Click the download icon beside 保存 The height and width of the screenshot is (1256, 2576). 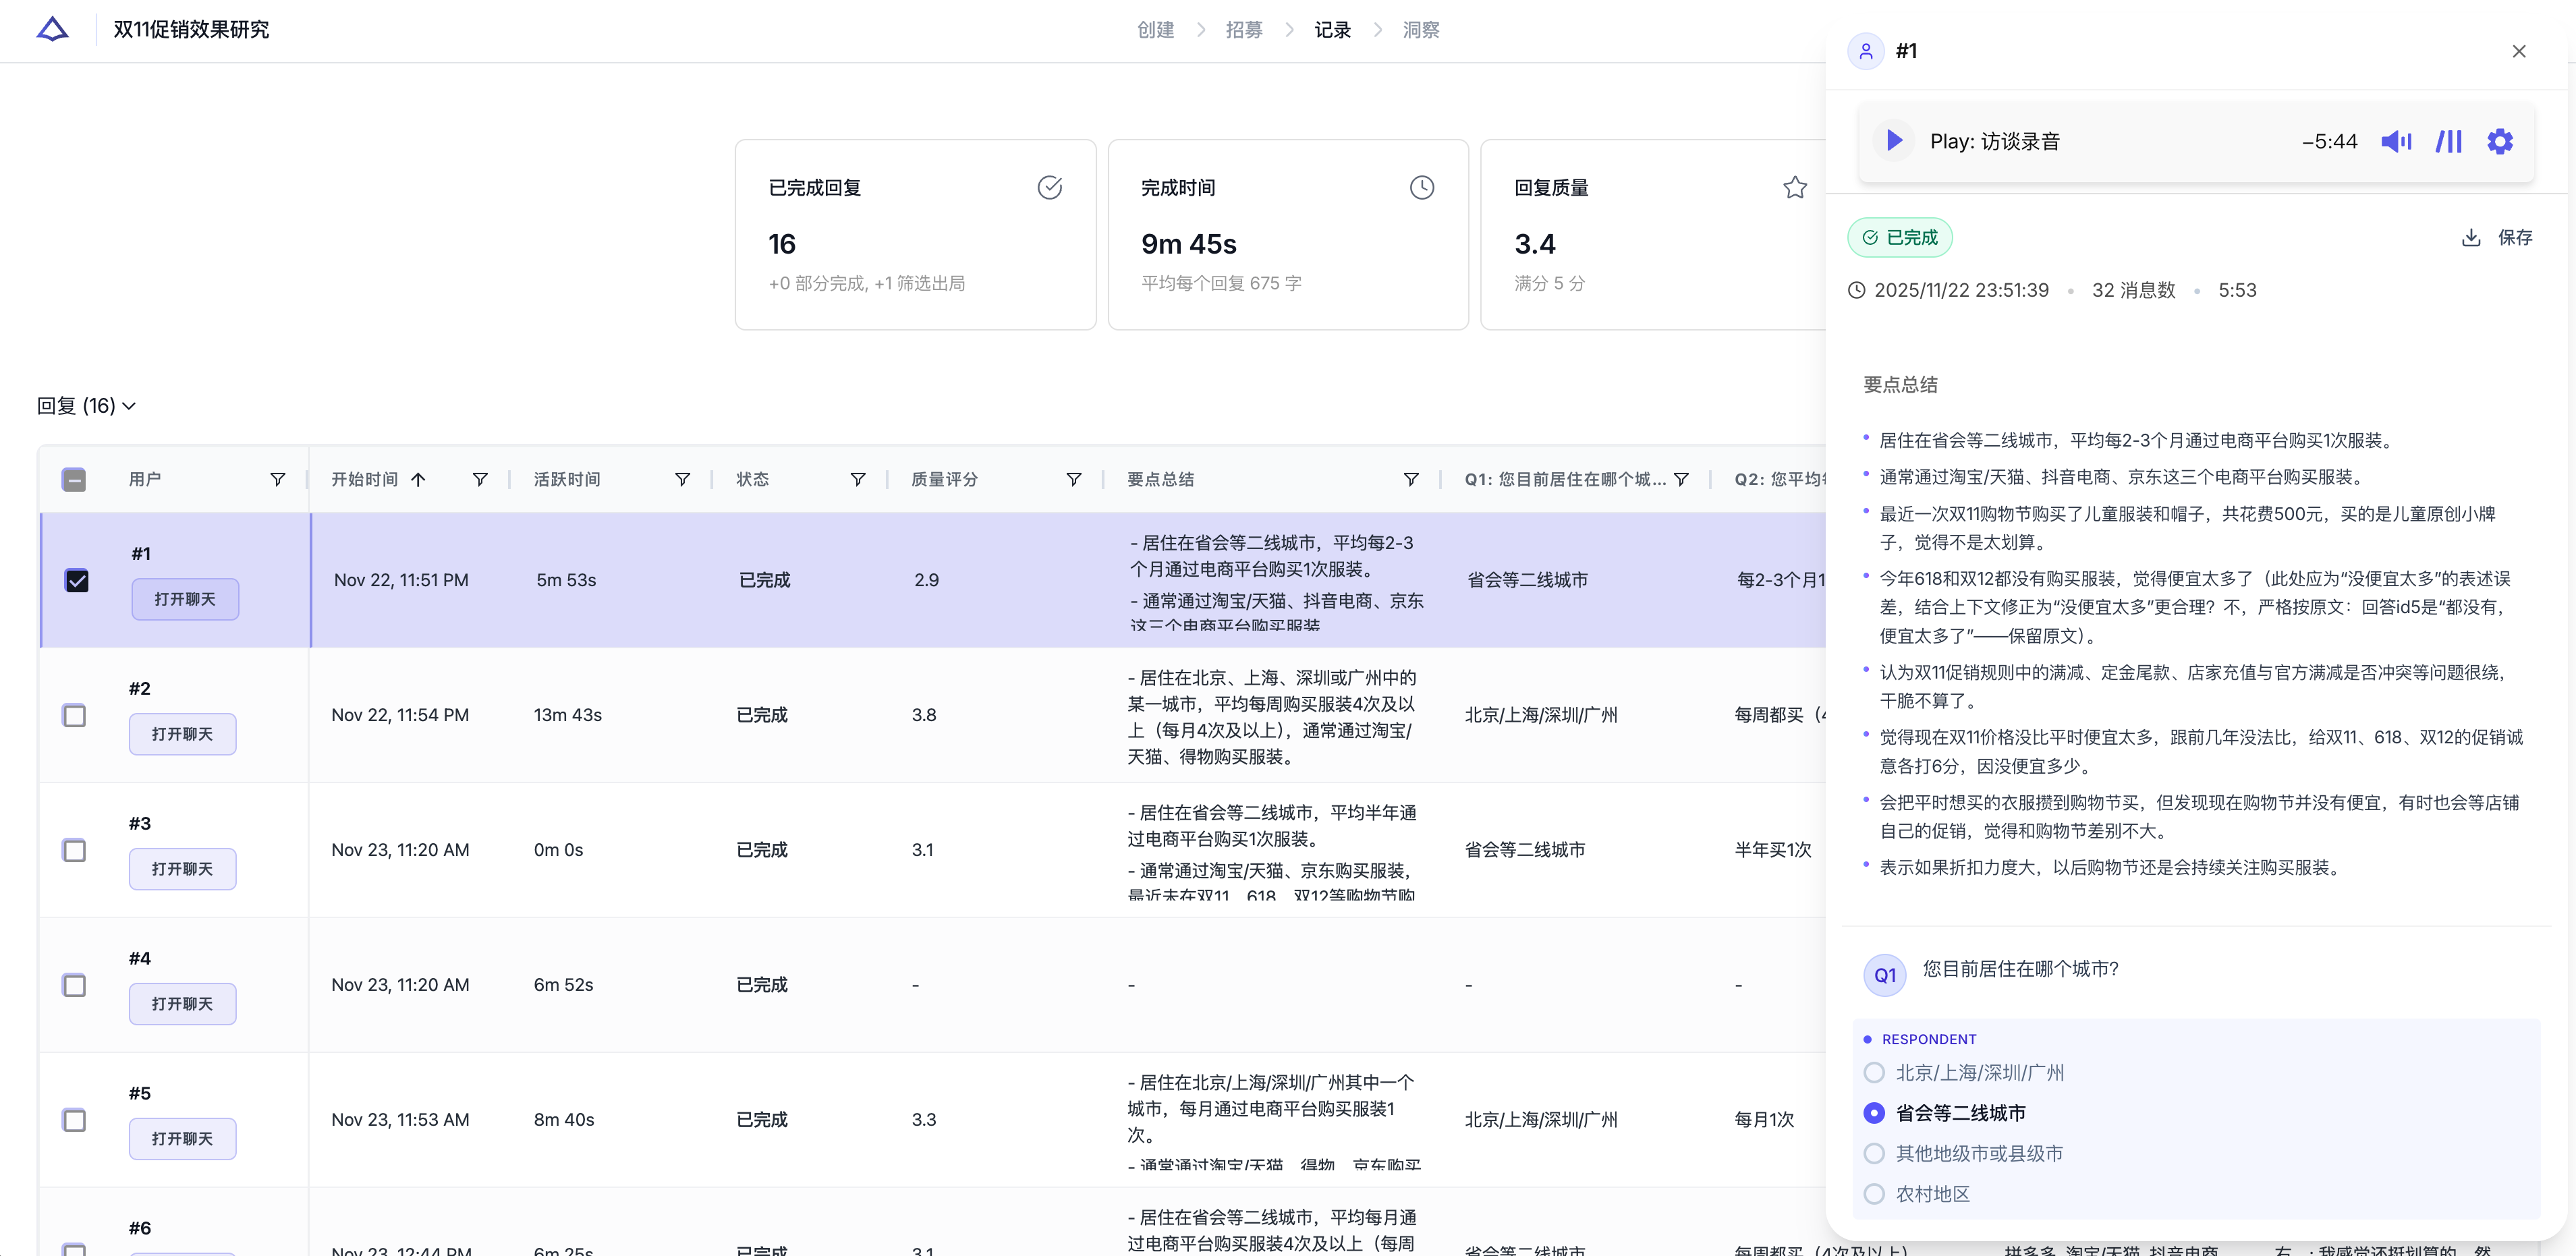[2471, 237]
